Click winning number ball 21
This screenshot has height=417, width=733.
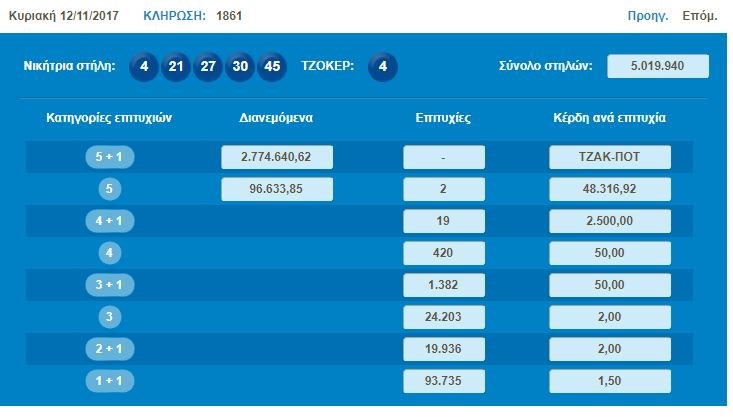click(x=176, y=67)
